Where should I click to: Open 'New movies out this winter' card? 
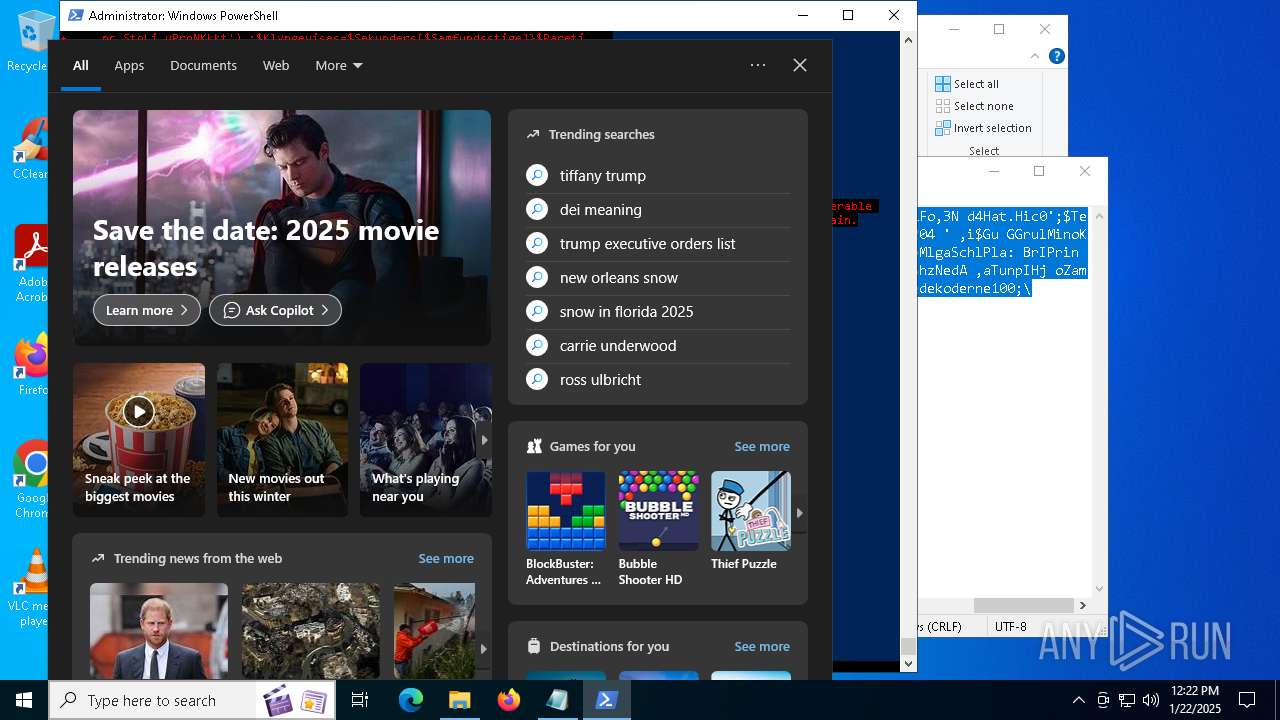pyautogui.click(x=283, y=440)
